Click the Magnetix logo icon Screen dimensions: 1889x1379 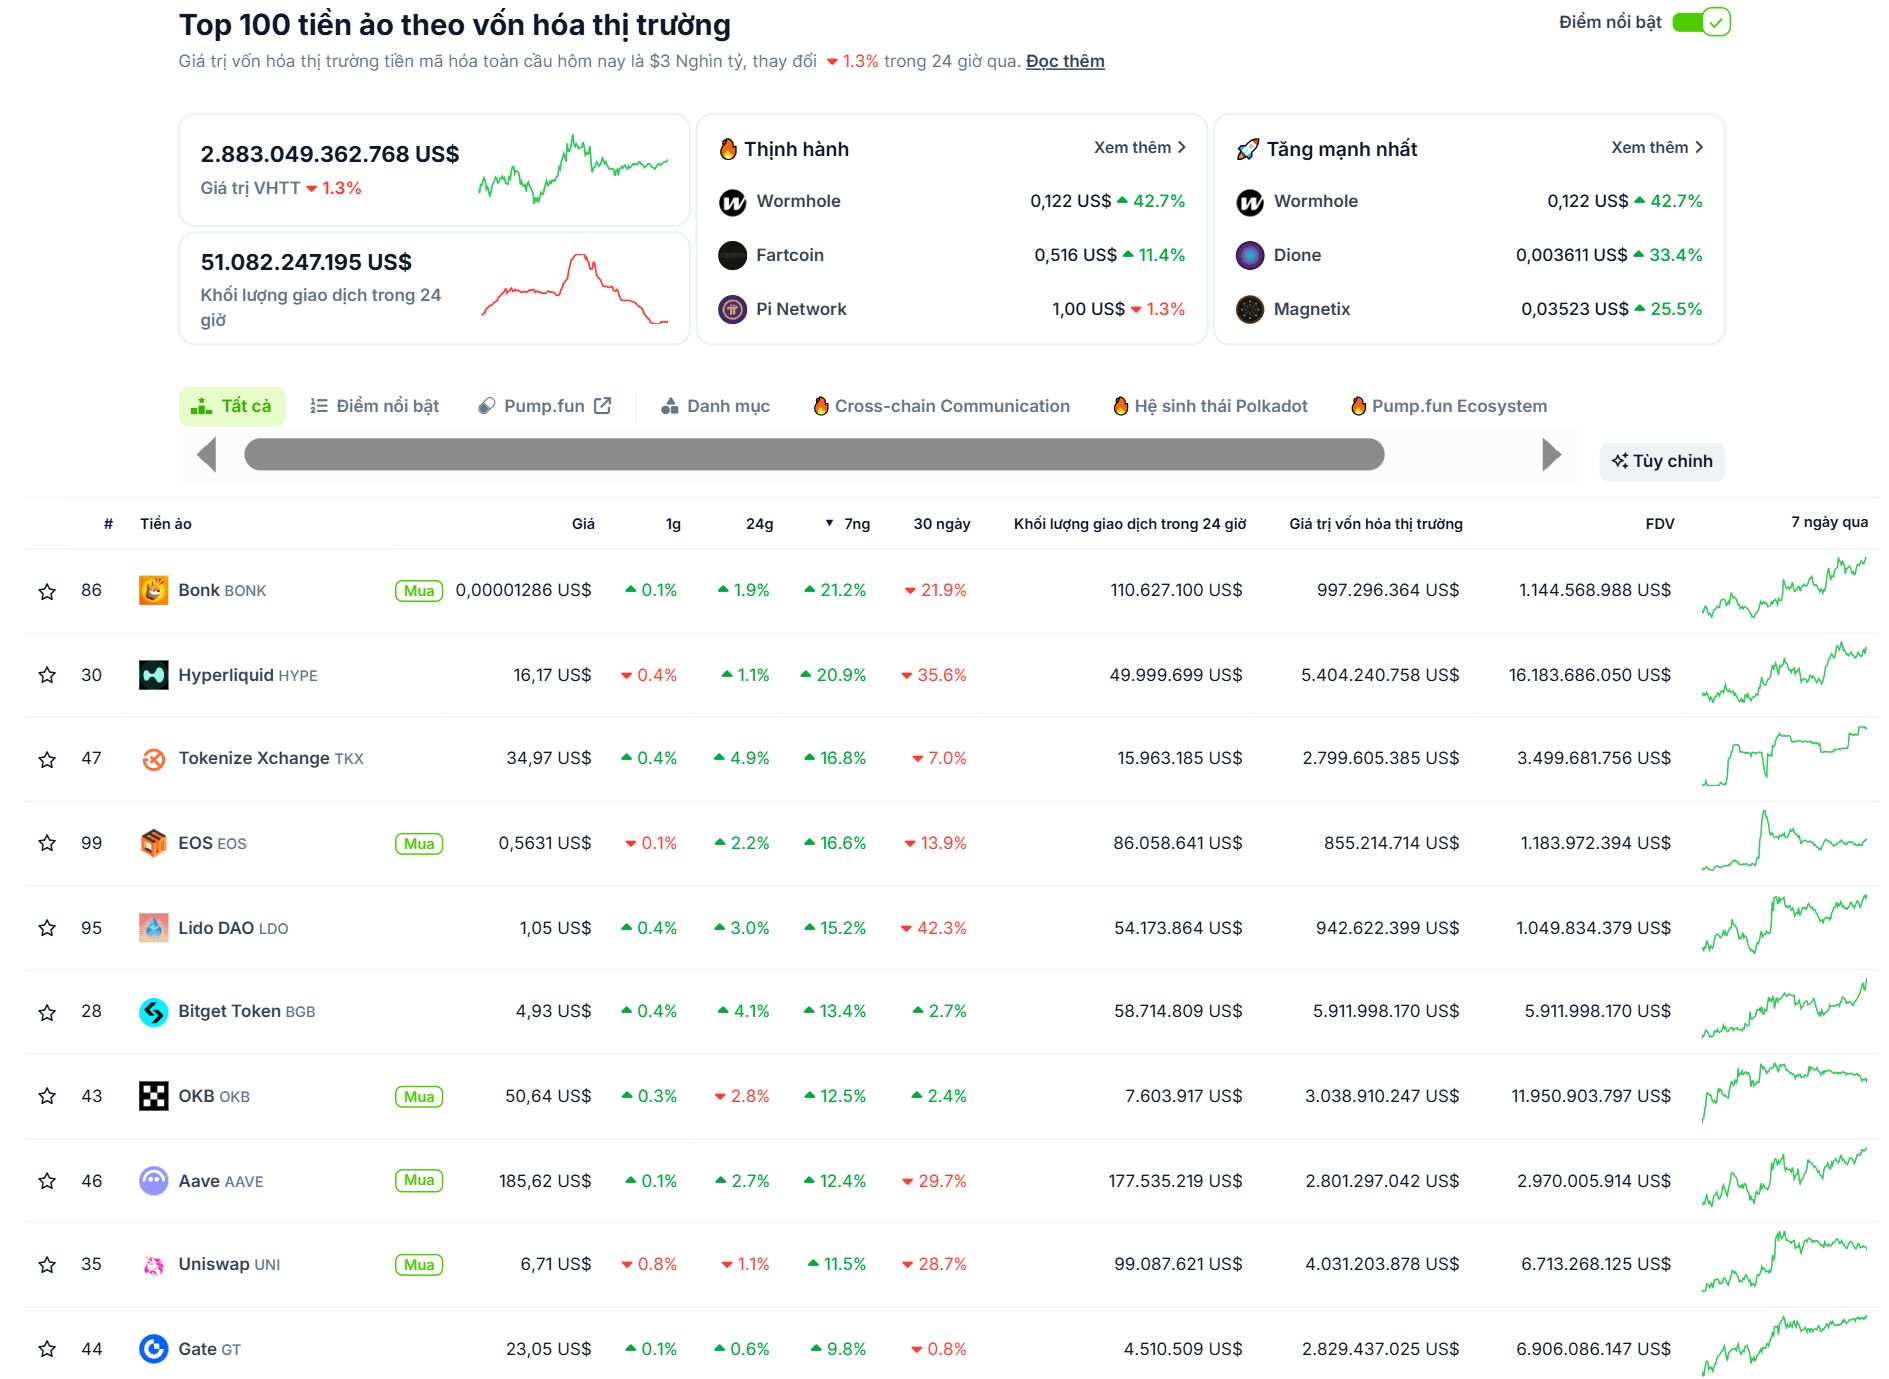(1250, 310)
